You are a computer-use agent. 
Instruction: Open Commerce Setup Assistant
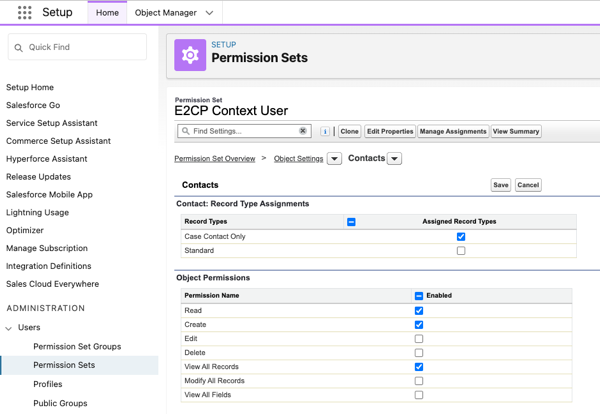coord(58,141)
